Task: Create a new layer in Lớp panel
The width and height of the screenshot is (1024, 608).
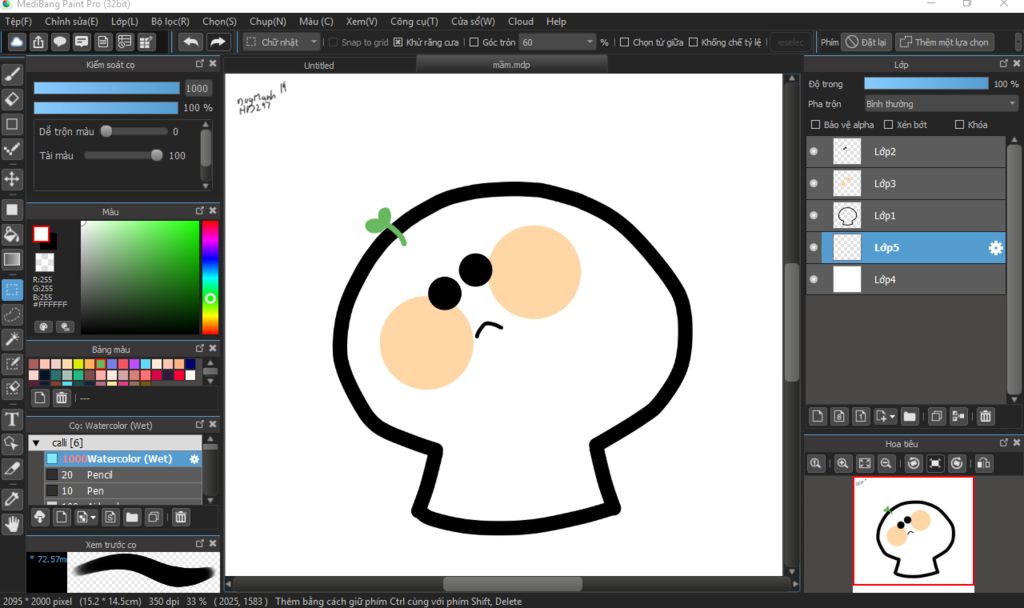Action: point(818,416)
